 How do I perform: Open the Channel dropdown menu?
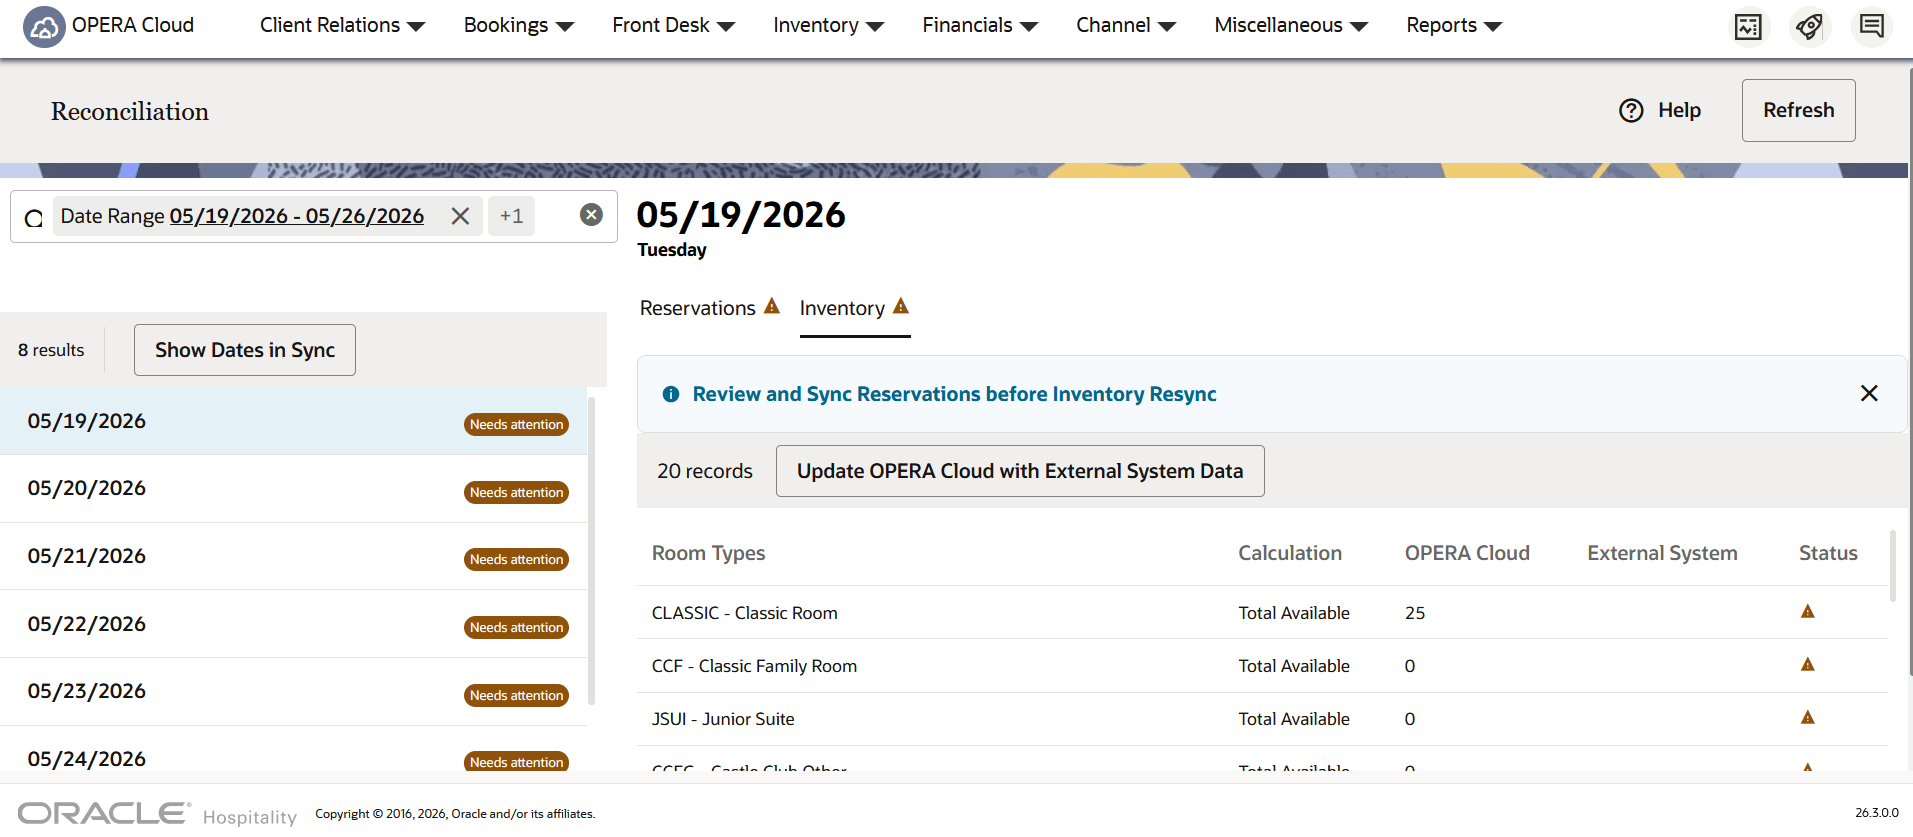coord(1125,25)
